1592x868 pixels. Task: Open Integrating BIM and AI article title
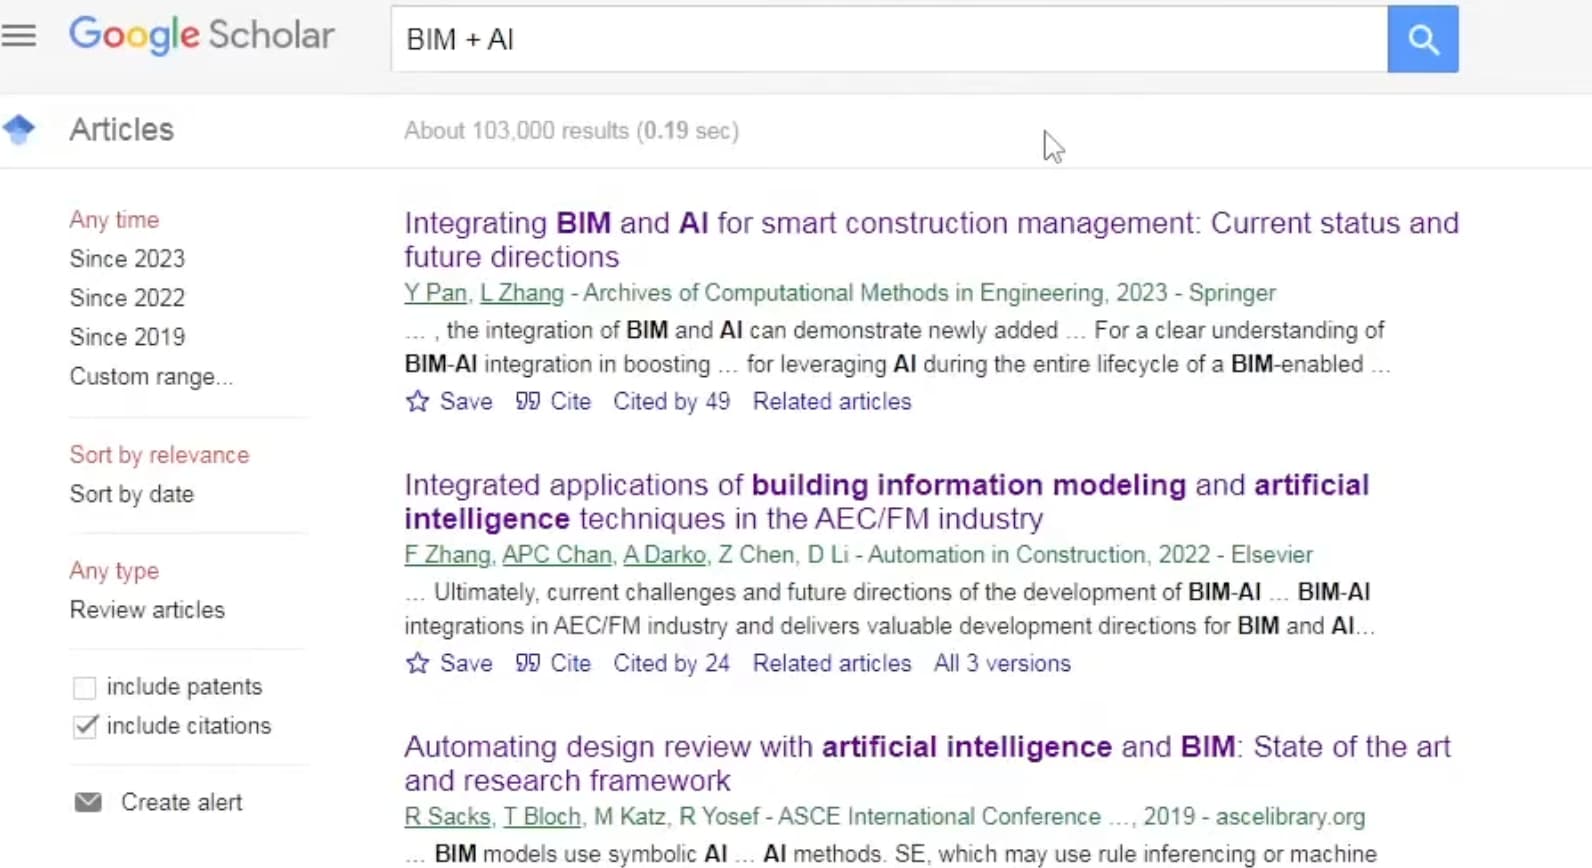pyautogui.click(x=931, y=240)
